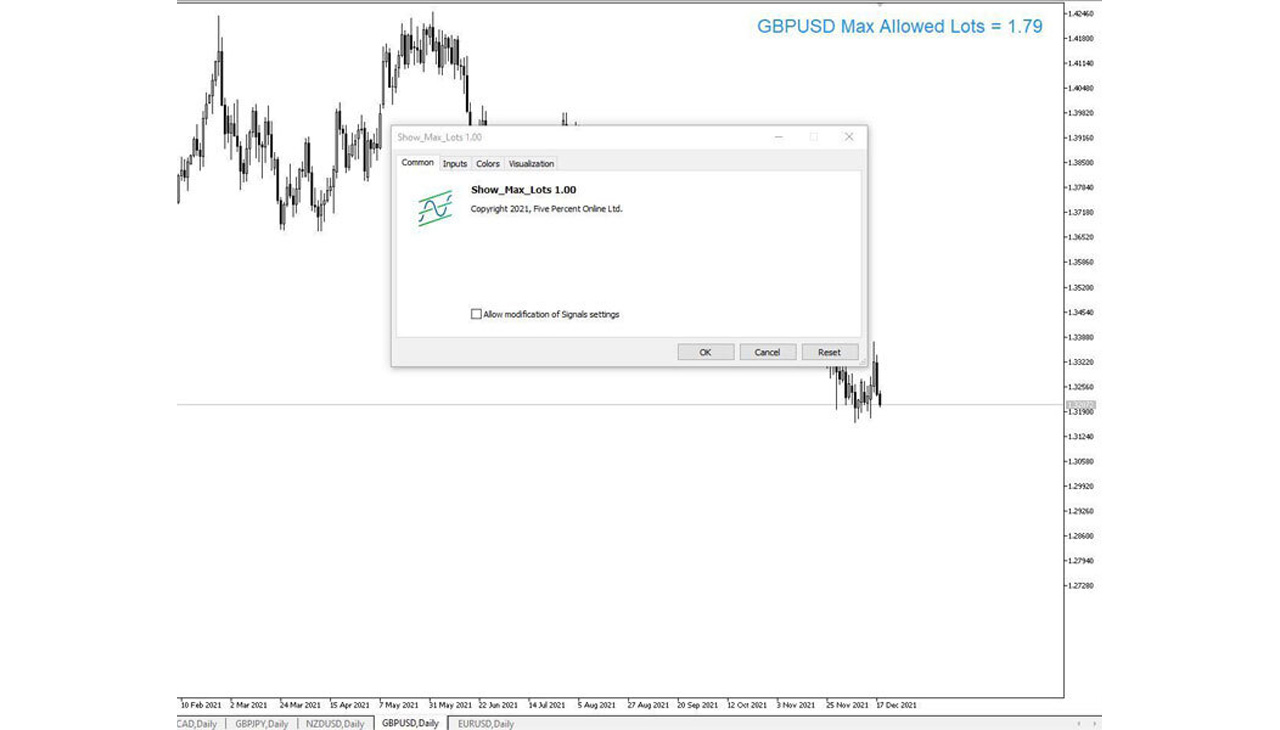Go to the Visualization tab
The height and width of the screenshot is (730, 1280).
click(x=531, y=164)
